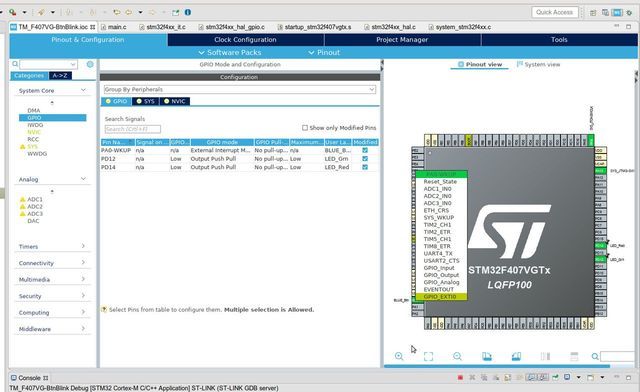Select the PD12 table row
The image size is (640, 392).
pos(240,158)
